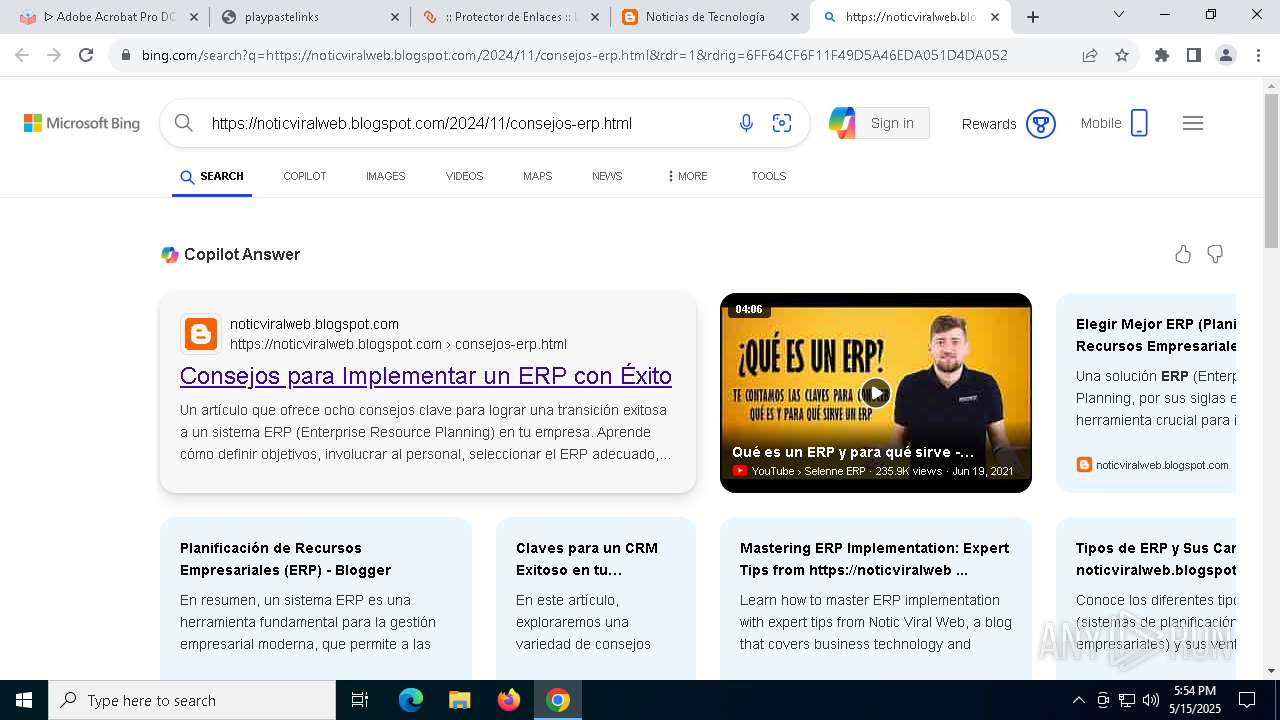The width and height of the screenshot is (1280, 720).
Task: Click the Sign in button
Action: pos(892,123)
